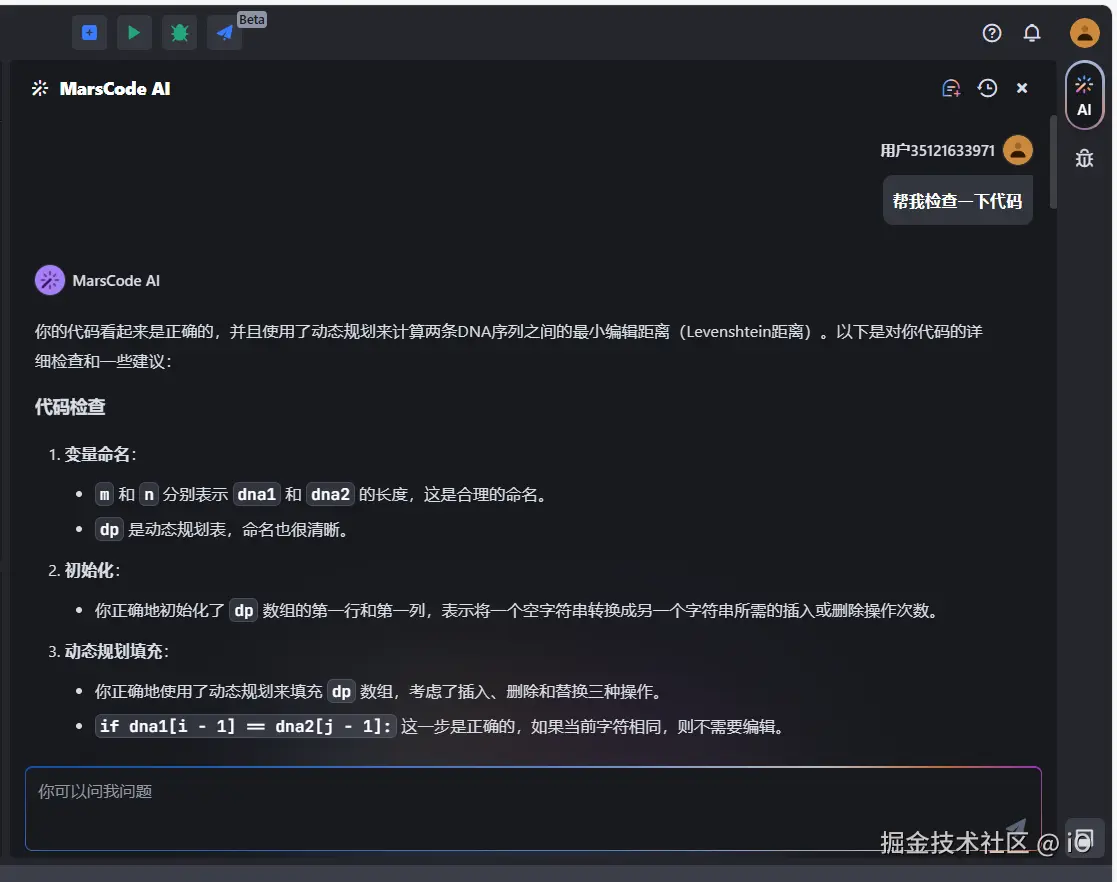Click the if dna1[i - 1] == dna2[j - 1]: code snippet
This screenshot has height=882, width=1117.
pyautogui.click(x=245, y=727)
